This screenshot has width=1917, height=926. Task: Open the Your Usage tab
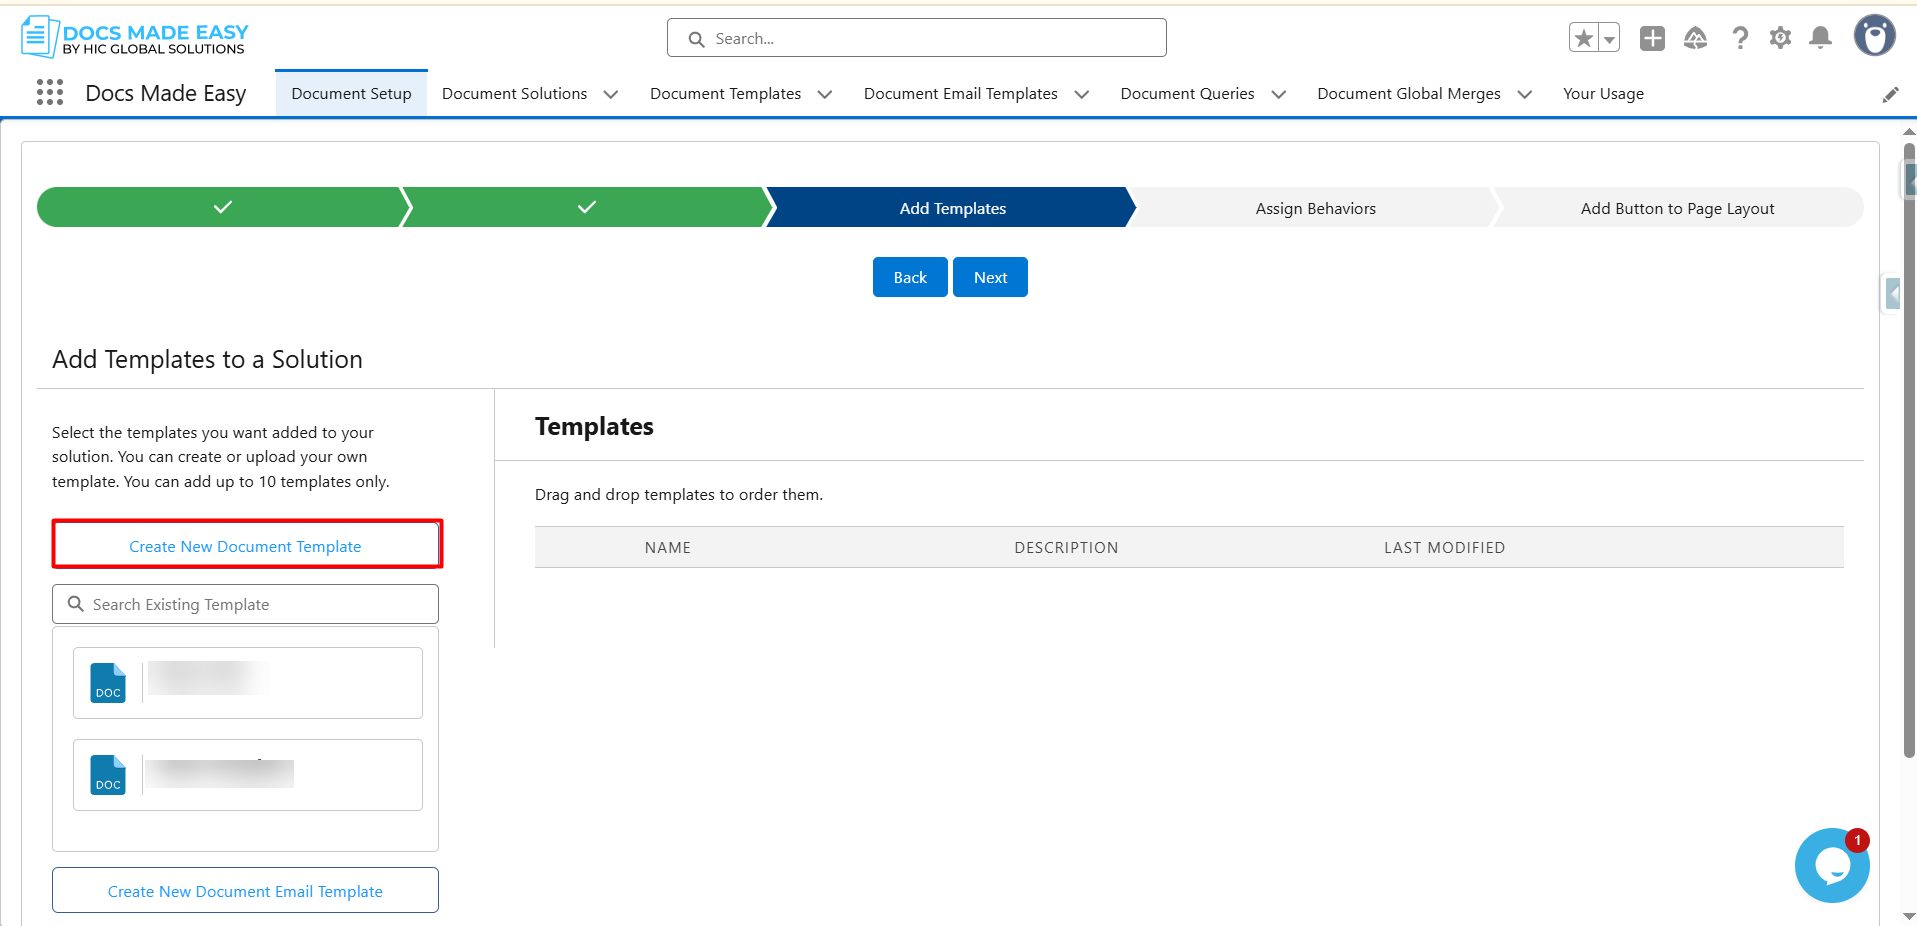pos(1604,93)
